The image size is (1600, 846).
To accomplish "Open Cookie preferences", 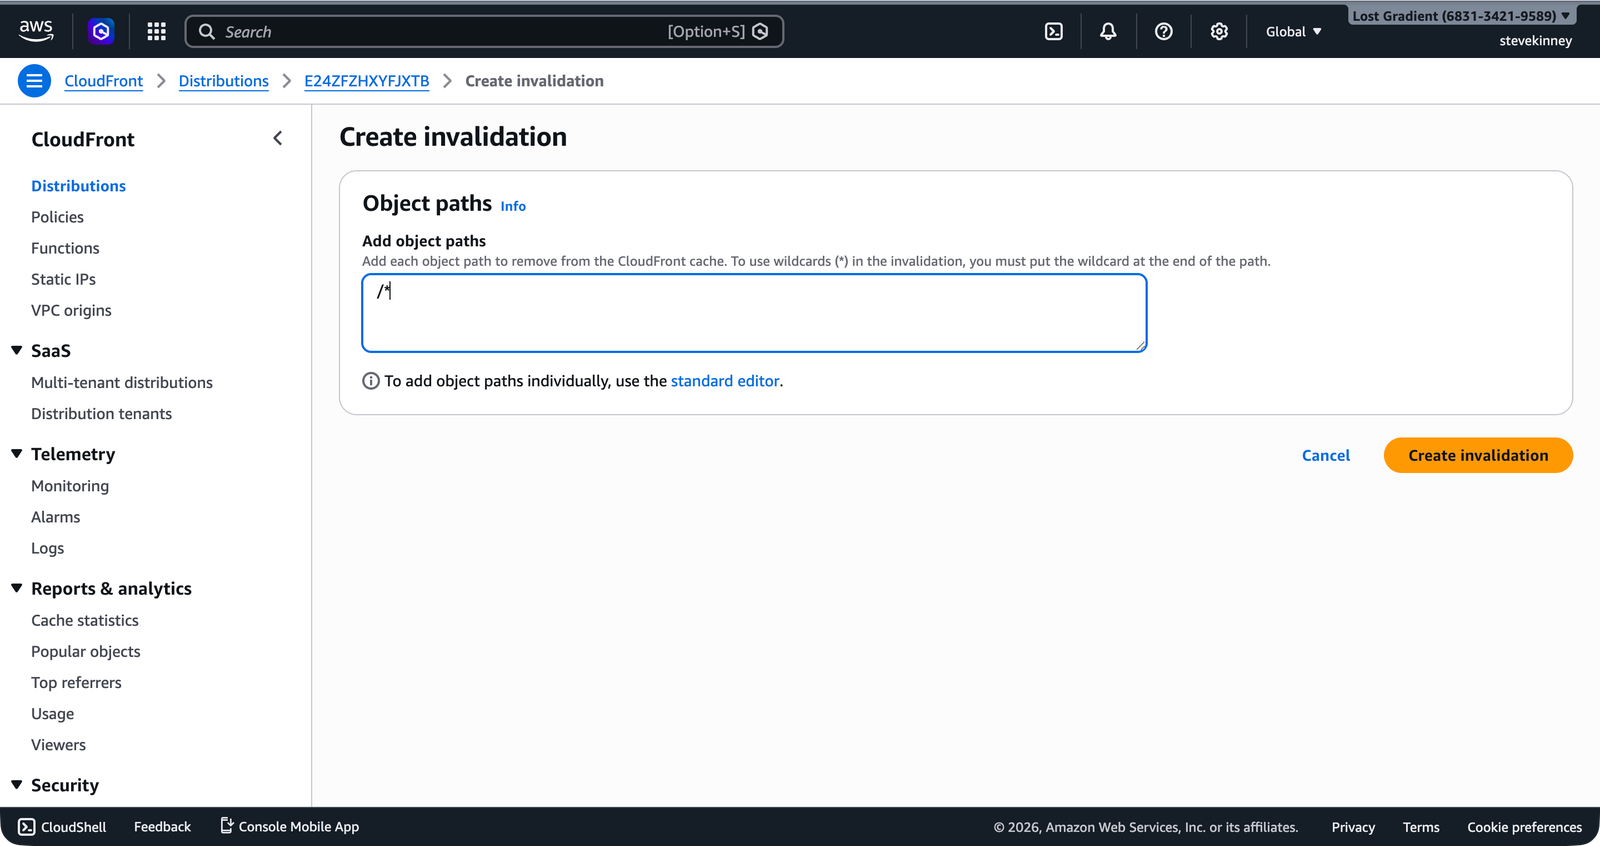I will click(1524, 827).
